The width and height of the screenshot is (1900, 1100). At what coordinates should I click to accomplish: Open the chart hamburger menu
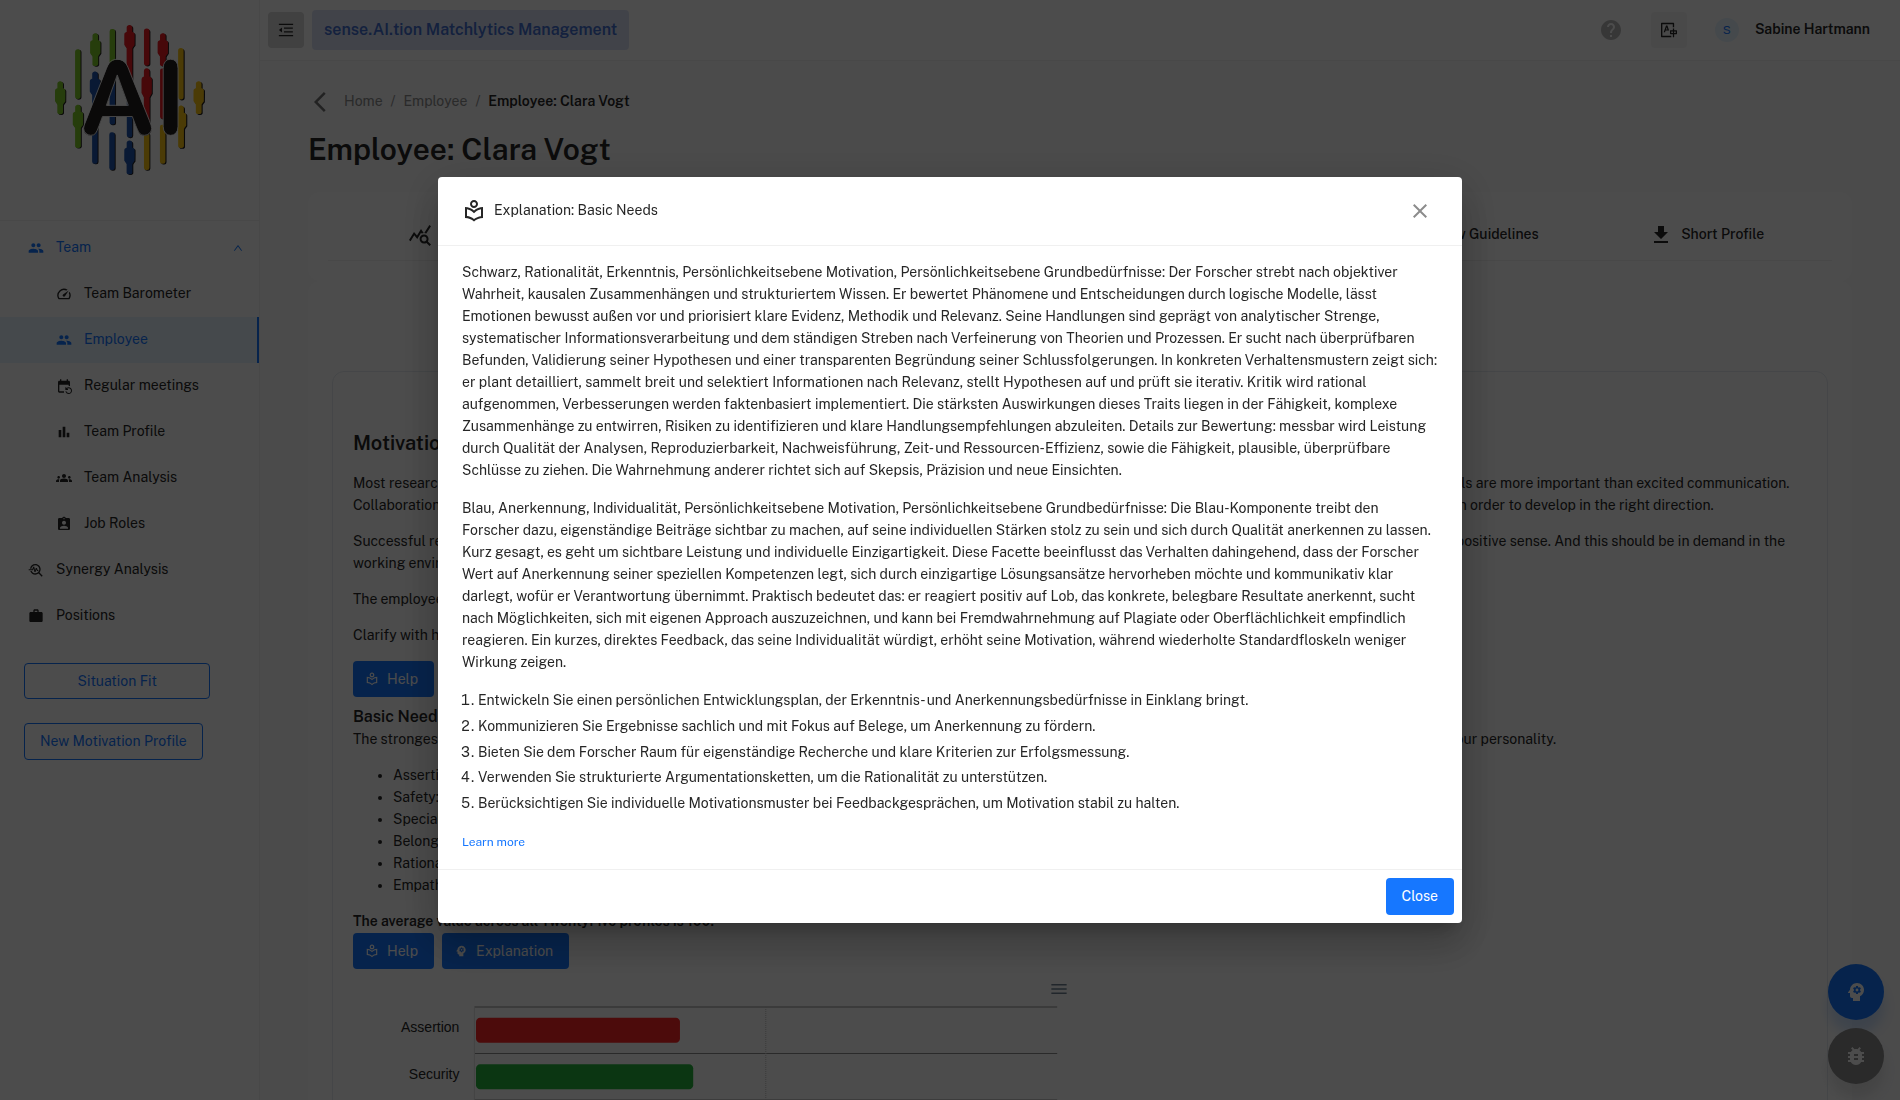pyautogui.click(x=1059, y=989)
